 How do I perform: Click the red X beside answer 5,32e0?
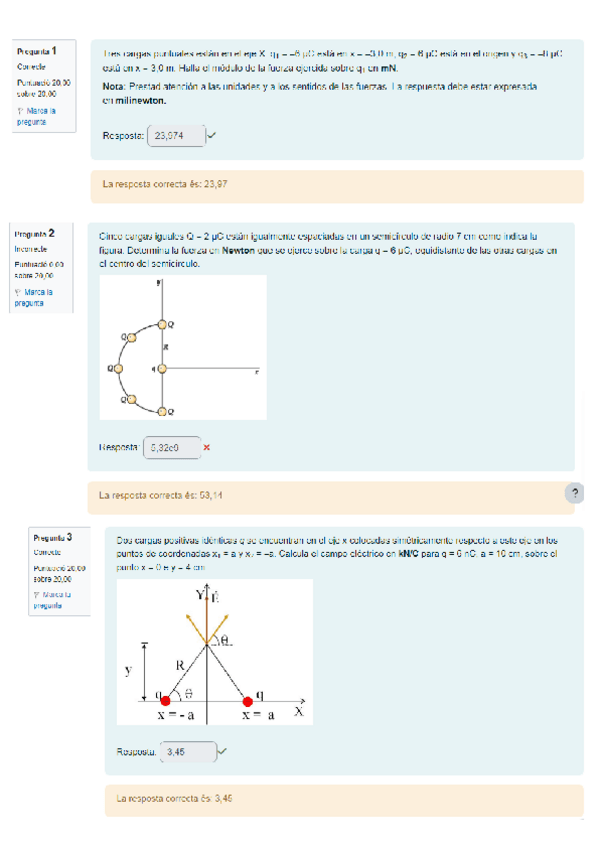click(206, 447)
